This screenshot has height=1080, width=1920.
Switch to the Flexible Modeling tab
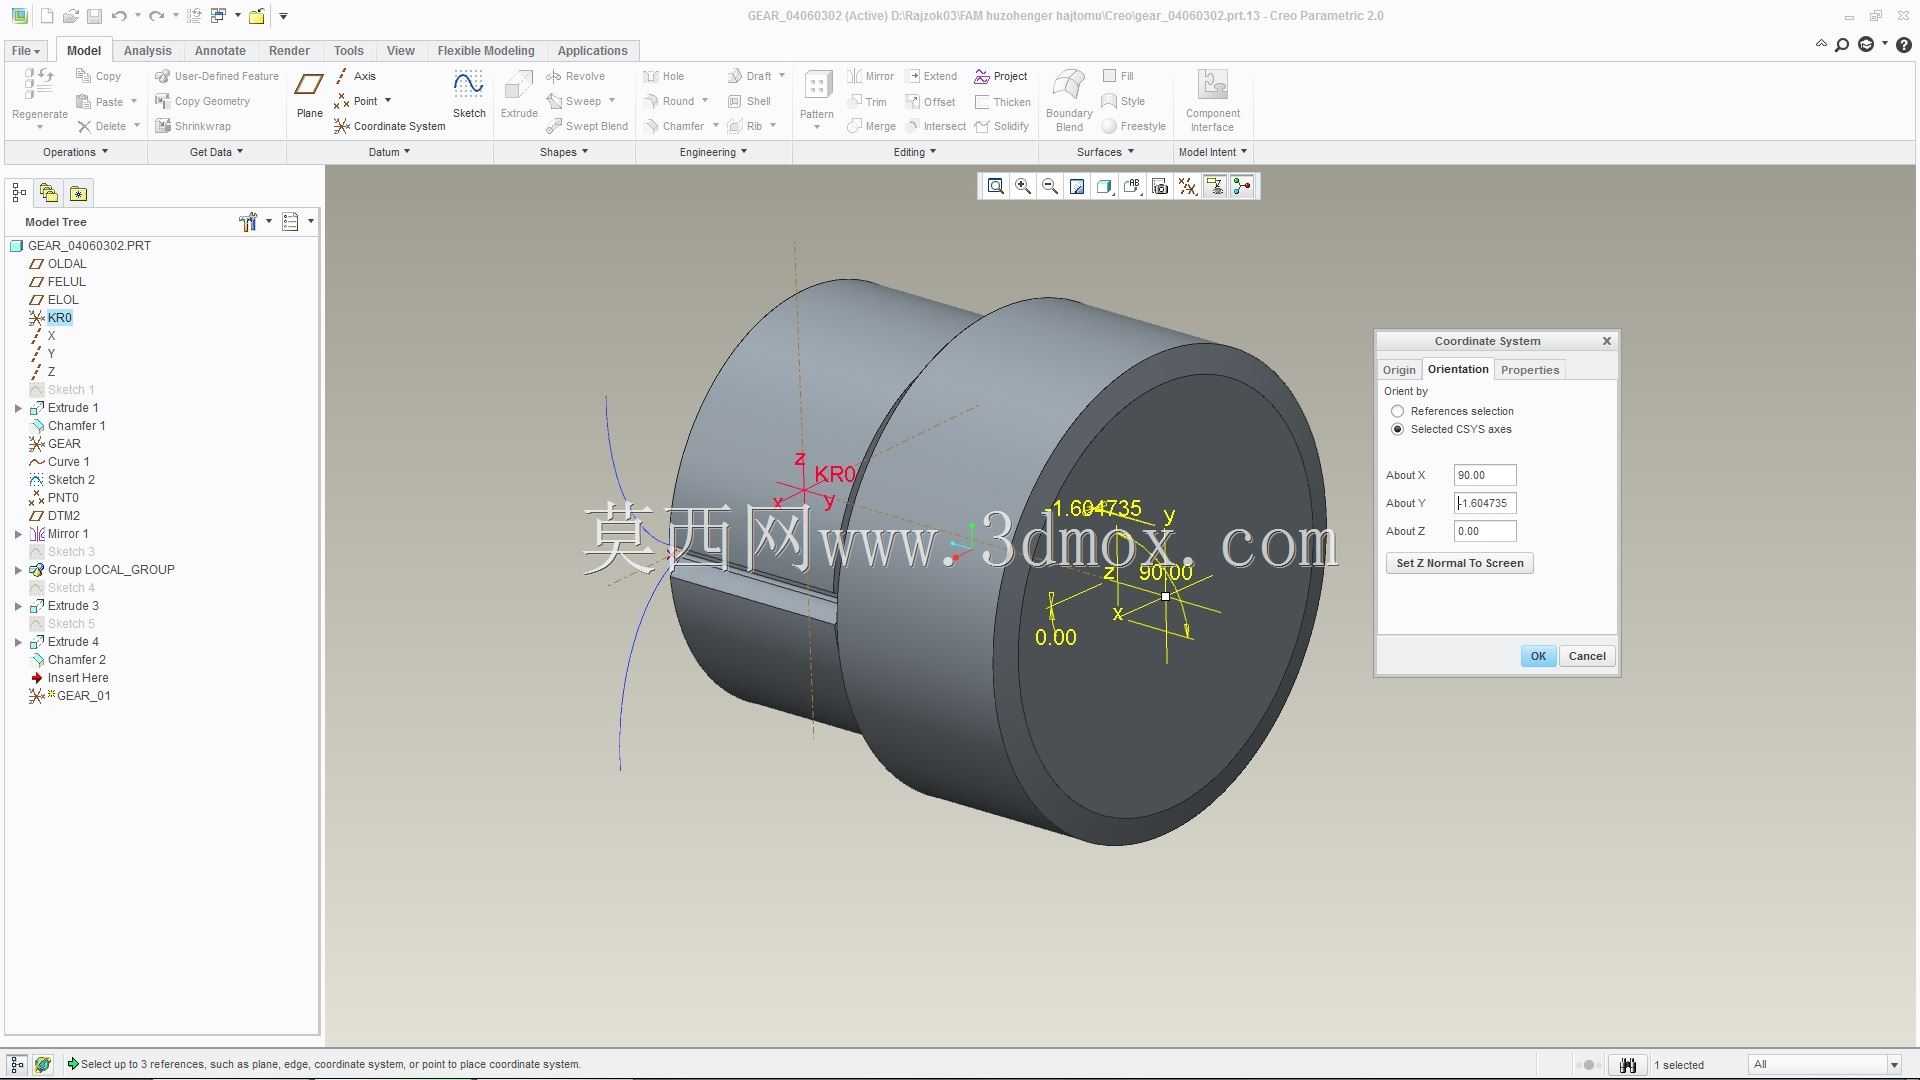tap(485, 51)
